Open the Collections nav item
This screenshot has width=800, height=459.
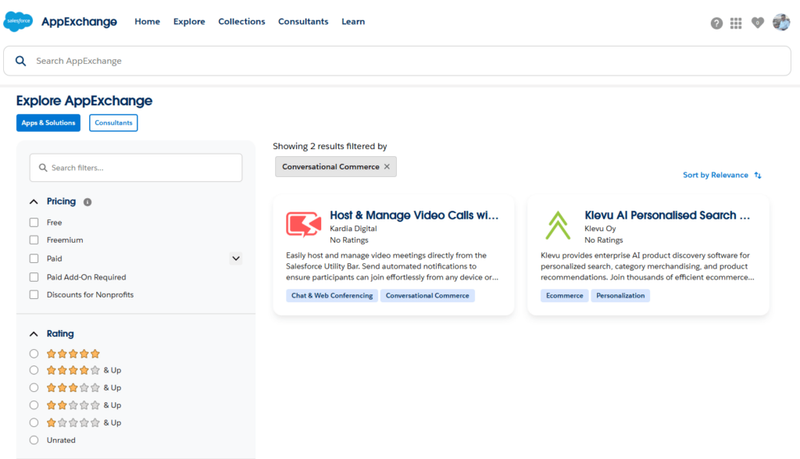242,21
